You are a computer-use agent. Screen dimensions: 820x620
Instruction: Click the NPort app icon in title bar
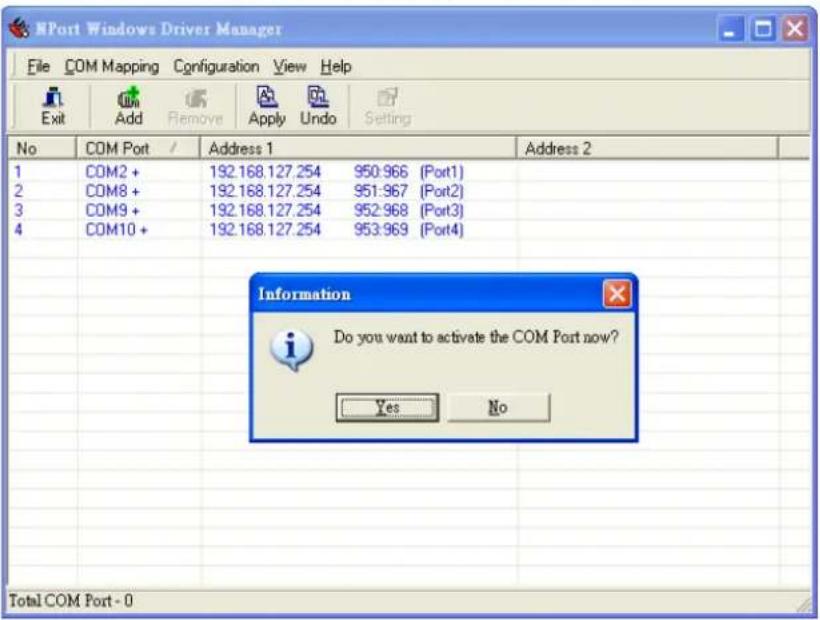click(x=19, y=28)
